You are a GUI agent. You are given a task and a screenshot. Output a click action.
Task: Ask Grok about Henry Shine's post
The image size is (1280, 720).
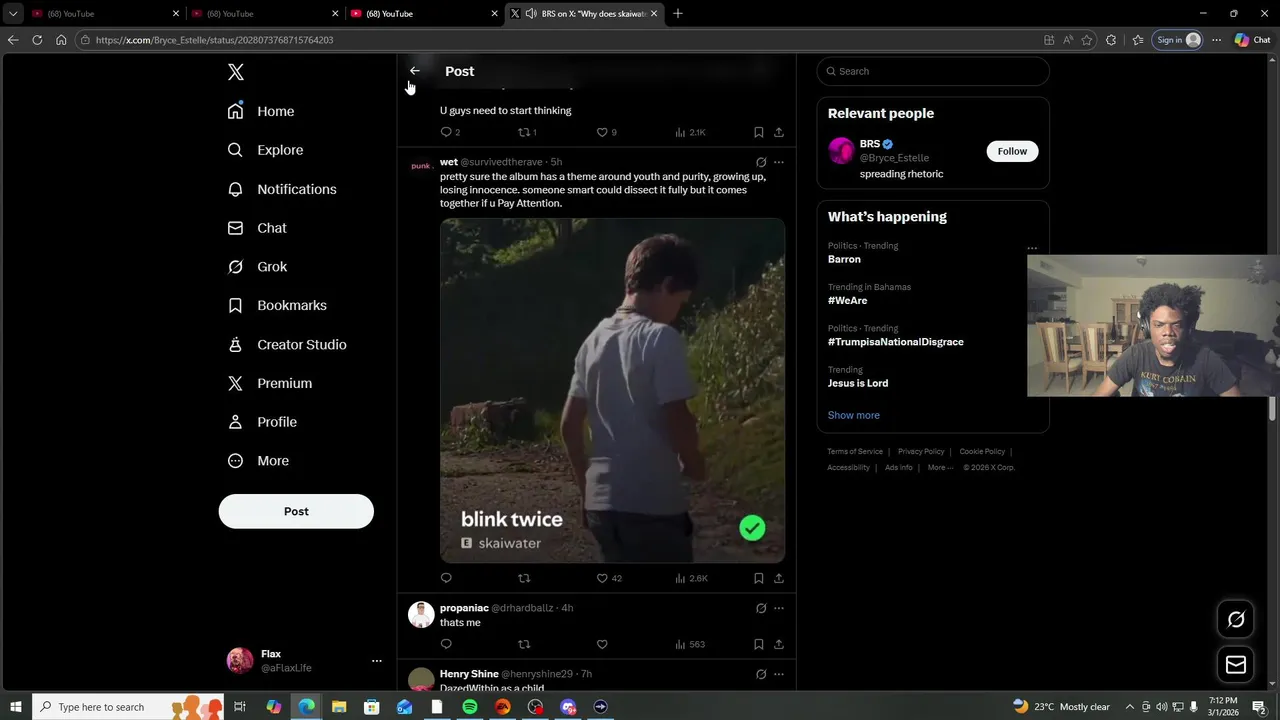point(761,674)
